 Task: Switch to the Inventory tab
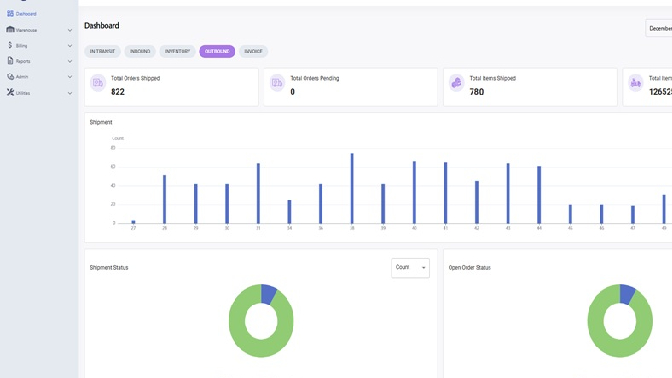tap(177, 51)
